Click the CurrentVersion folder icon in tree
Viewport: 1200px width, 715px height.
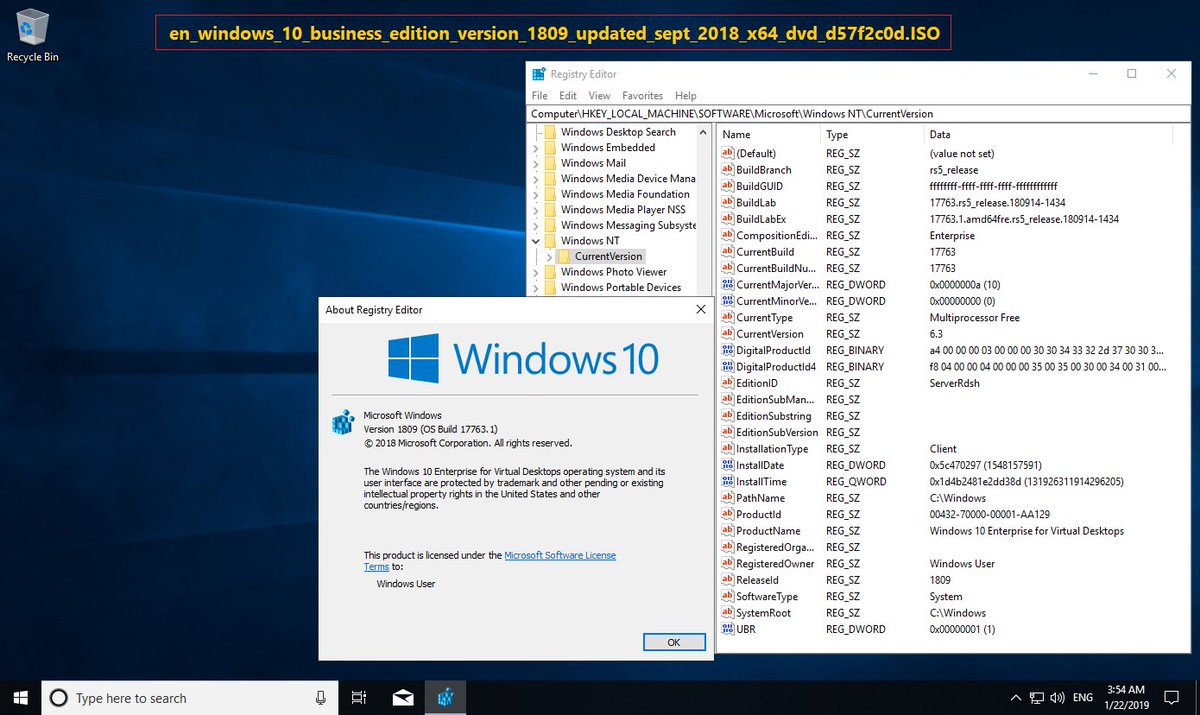click(x=564, y=256)
